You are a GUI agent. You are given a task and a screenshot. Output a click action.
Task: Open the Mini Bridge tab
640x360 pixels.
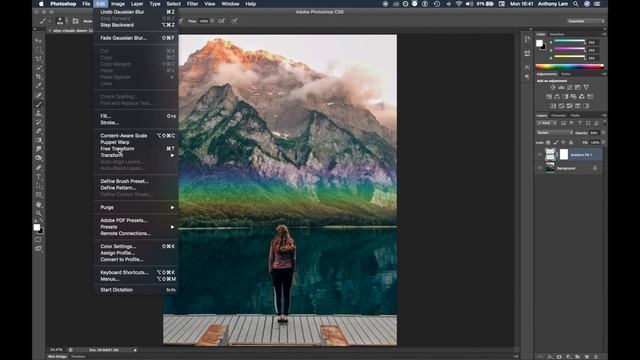coord(58,356)
